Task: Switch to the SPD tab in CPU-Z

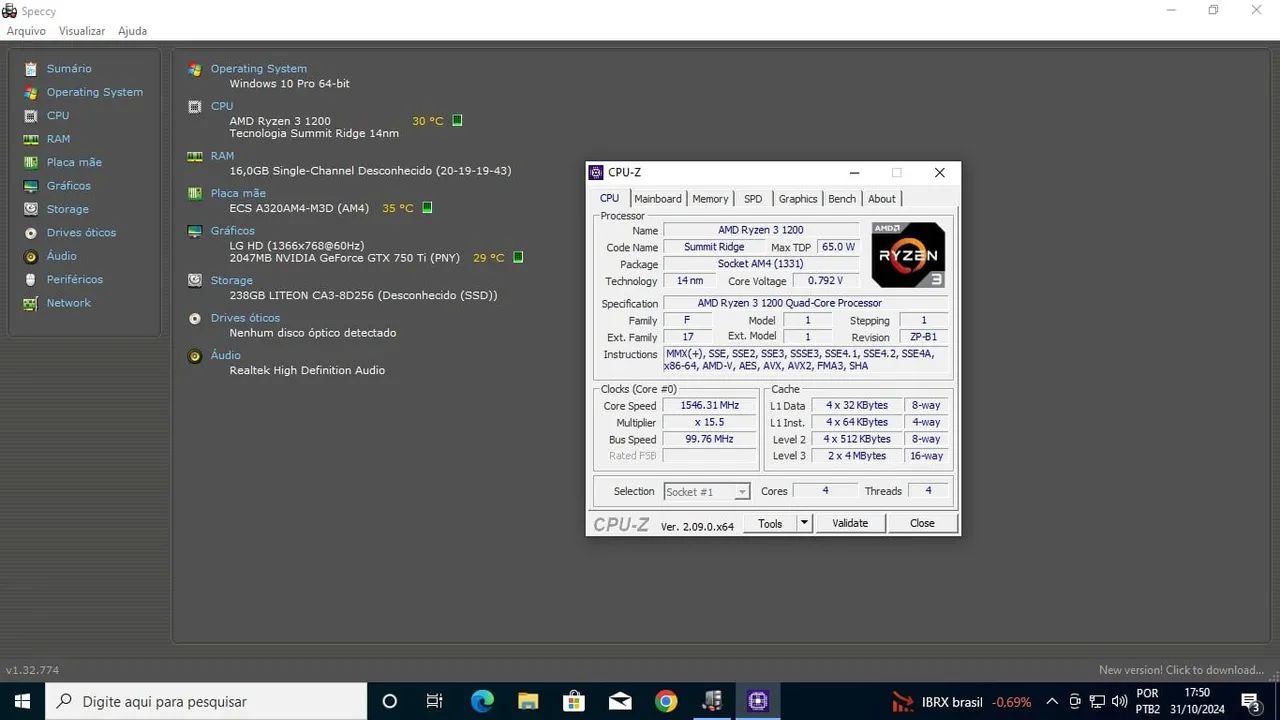Action: click(x=752, y=198)
